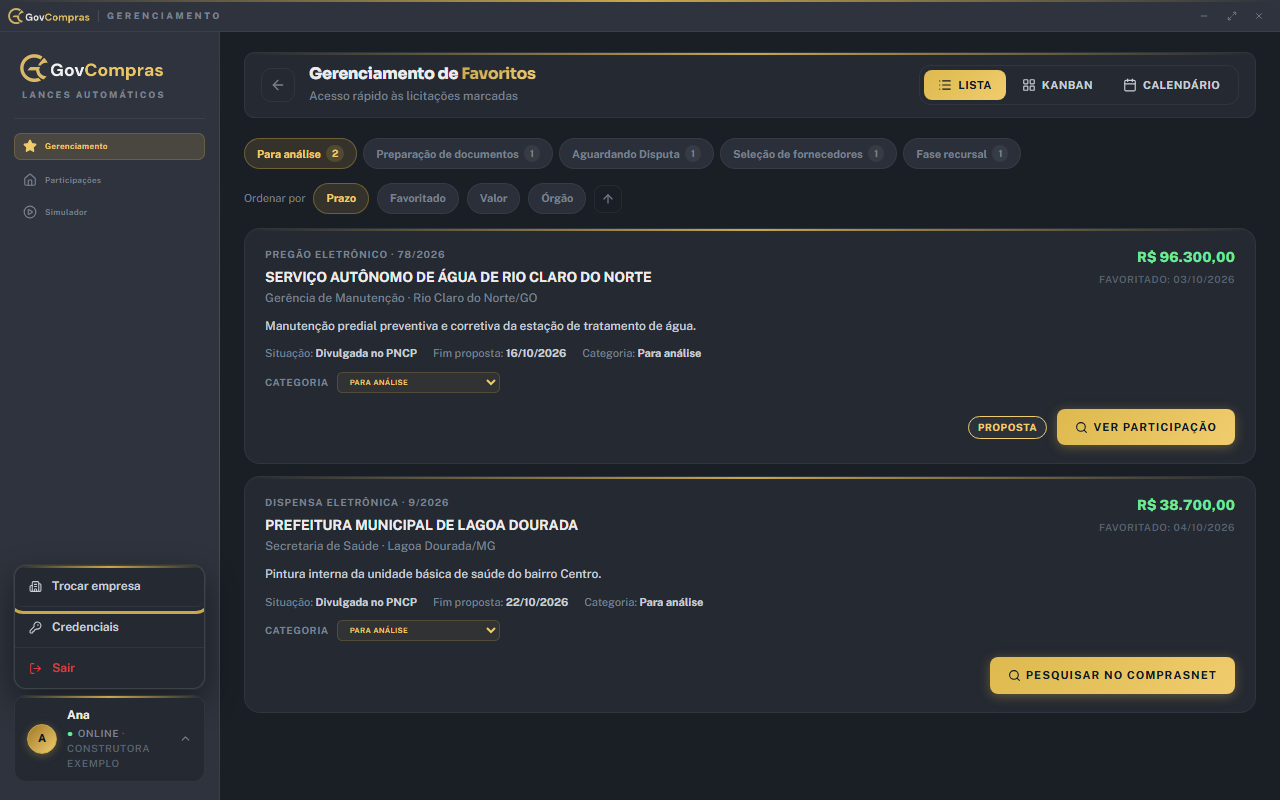The width and height of the screenshot is (1280, 800).
Task: Select the Para análise tab
Action: pos(300,154)
